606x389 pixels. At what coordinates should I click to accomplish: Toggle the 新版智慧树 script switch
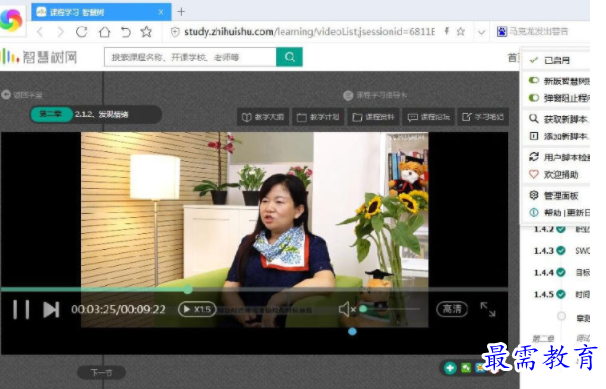[534, 80]
